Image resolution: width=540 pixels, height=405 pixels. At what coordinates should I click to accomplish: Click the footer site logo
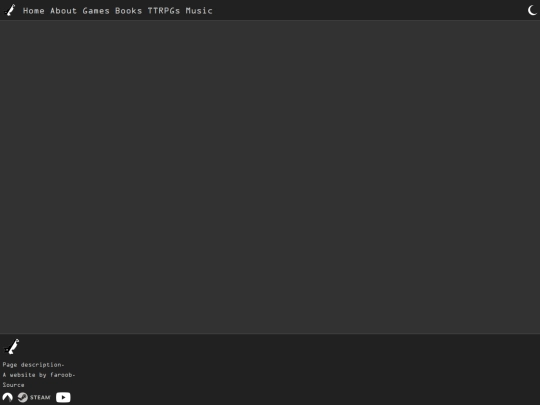[11, 346]
